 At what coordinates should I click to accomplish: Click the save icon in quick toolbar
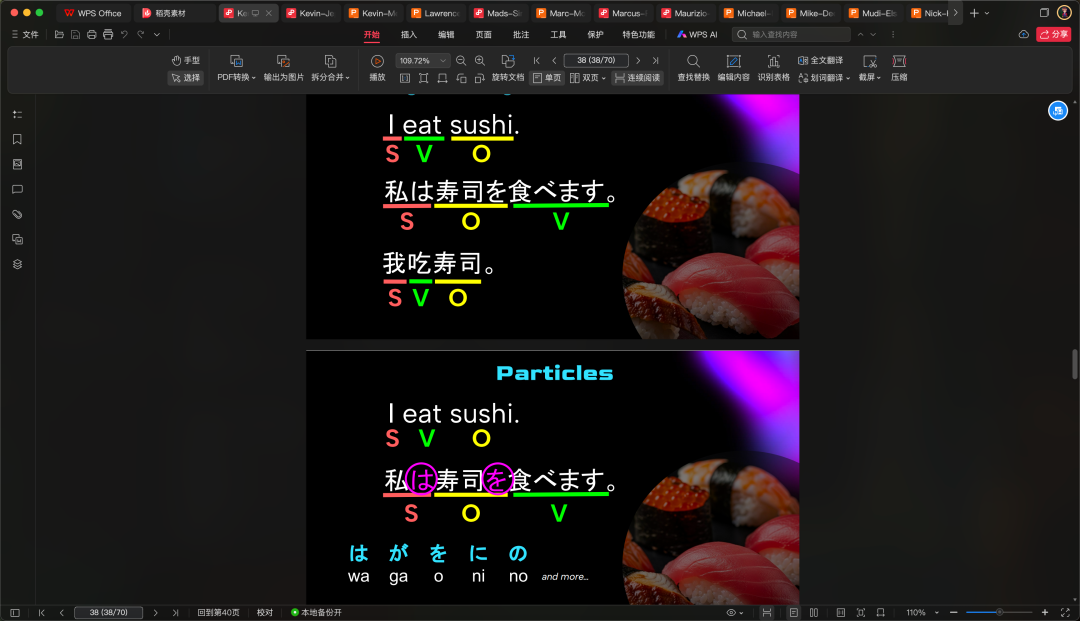click(x=75, y=34)
